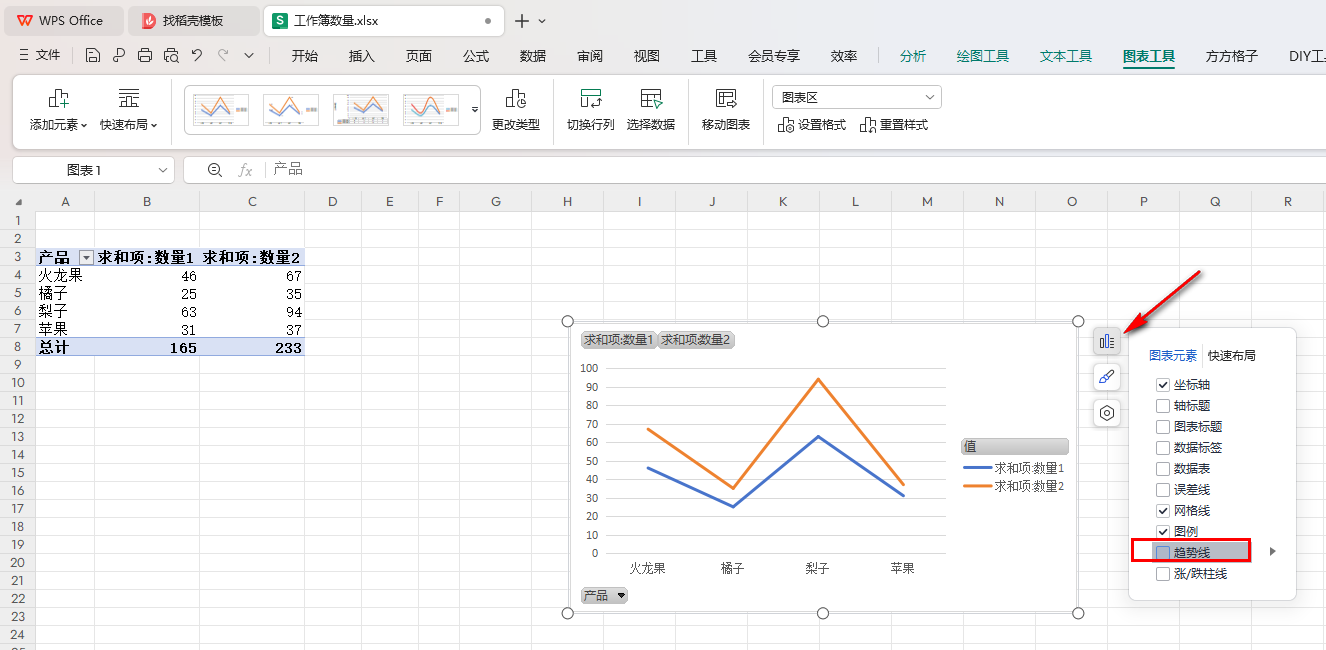Select the third chart style thumbnail
The image size is (1326, 650).
click(x=361, y=110)
